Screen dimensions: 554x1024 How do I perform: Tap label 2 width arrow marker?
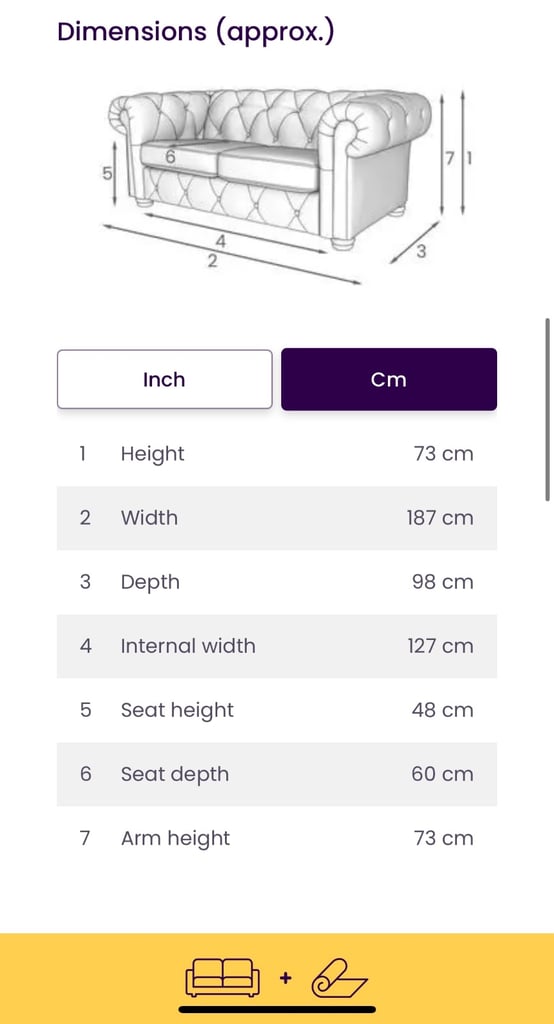212,261
